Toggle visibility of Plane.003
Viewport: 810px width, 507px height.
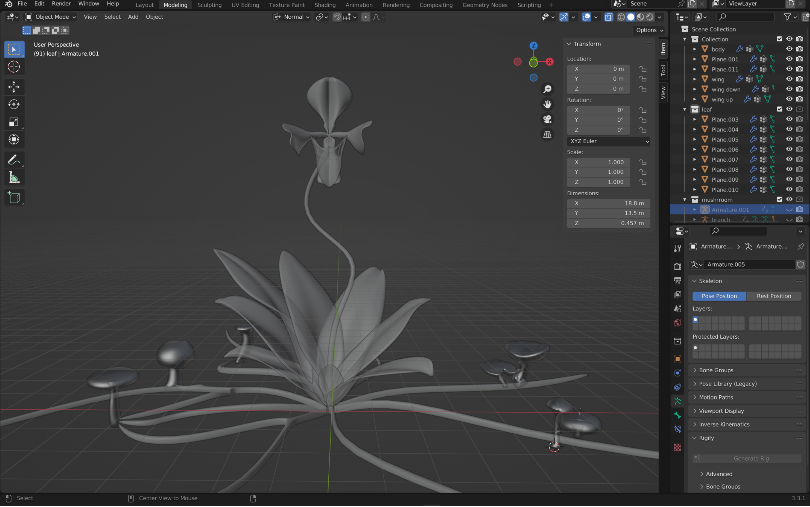tap(789, 120)
